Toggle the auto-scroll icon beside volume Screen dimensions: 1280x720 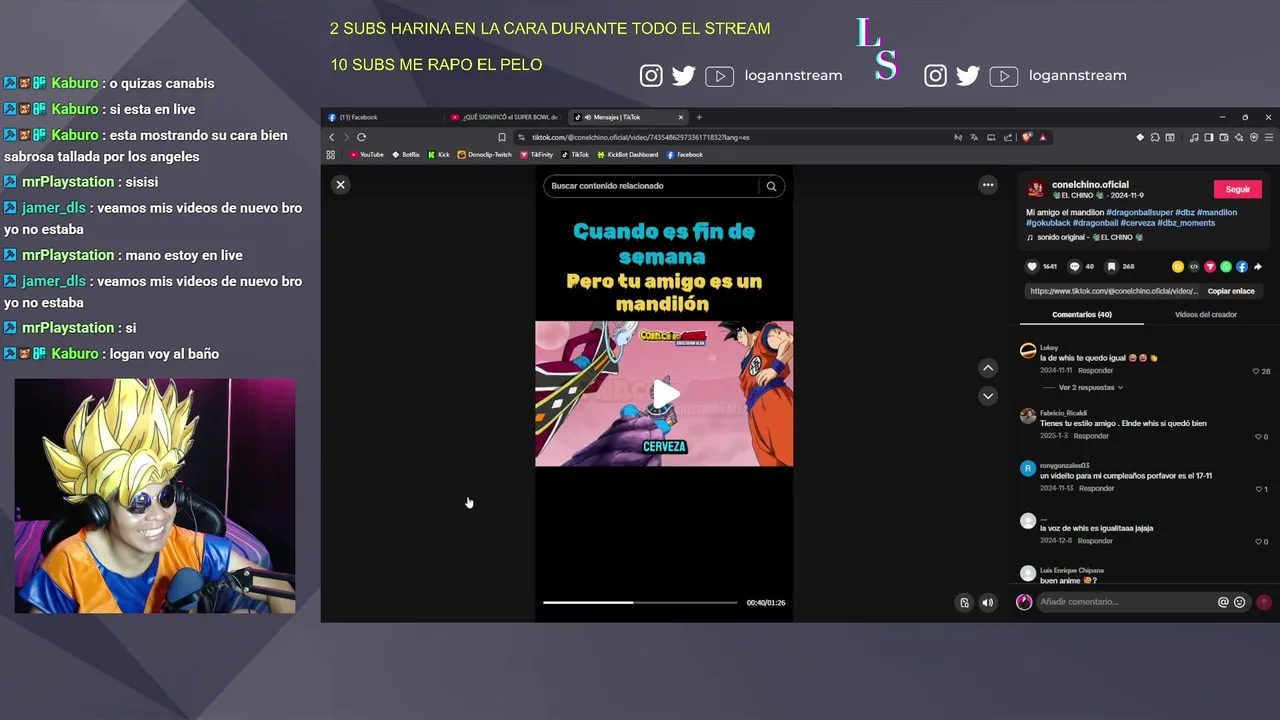[x=964, y=603]
